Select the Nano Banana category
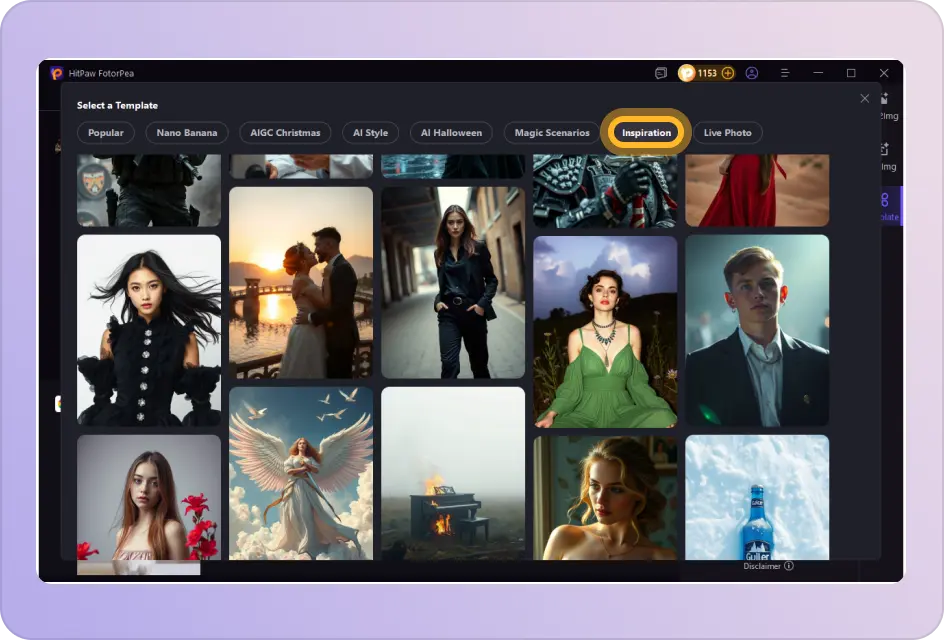Viewport: 944px width, 640px height. click(187, 133)
